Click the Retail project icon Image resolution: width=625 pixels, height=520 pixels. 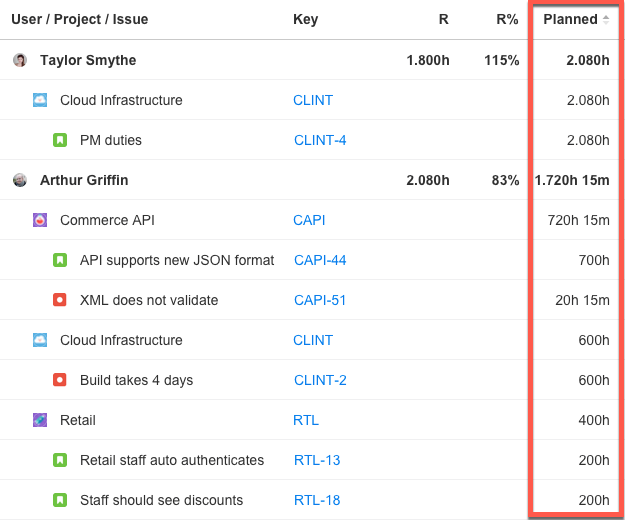pos(40,420)
